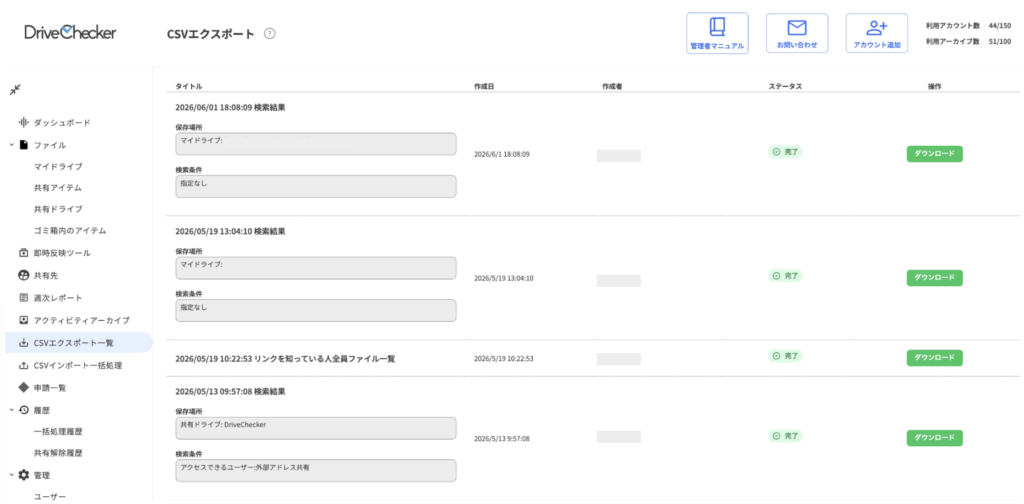Click the ダッシュボード waveform icon
Viewport: 1024px width, 504px height.
pyautogui.click(x=24, y=122)
